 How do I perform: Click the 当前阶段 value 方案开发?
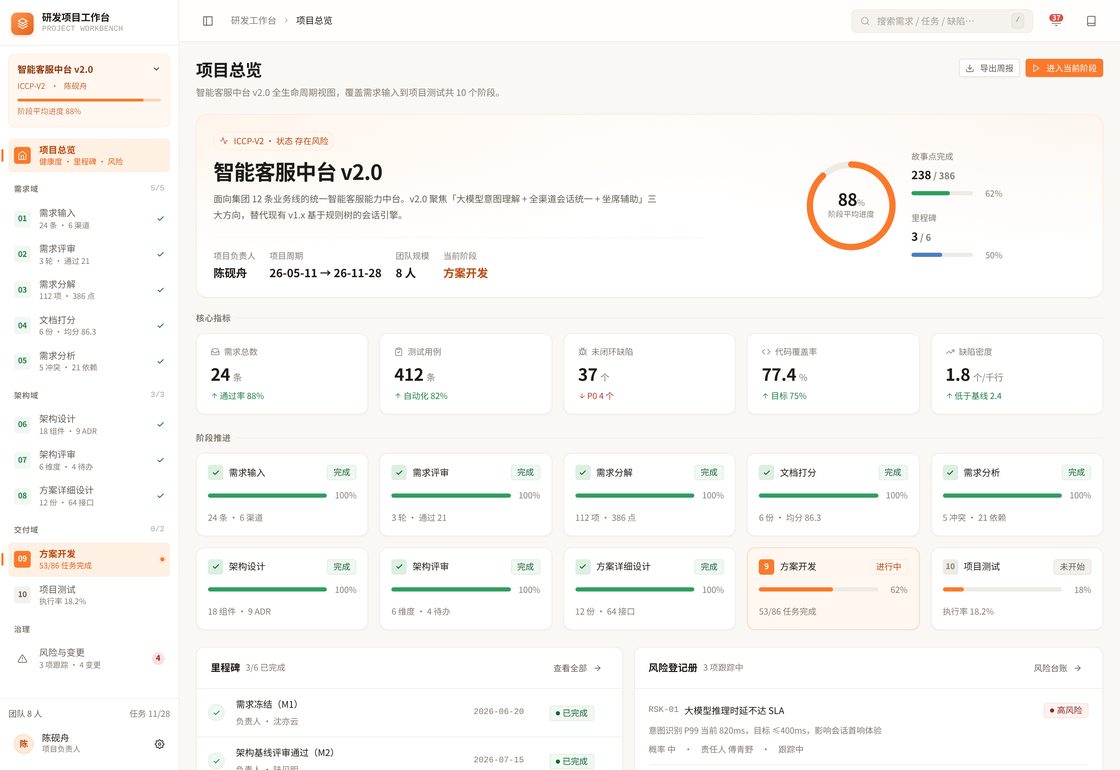(466, 273)
